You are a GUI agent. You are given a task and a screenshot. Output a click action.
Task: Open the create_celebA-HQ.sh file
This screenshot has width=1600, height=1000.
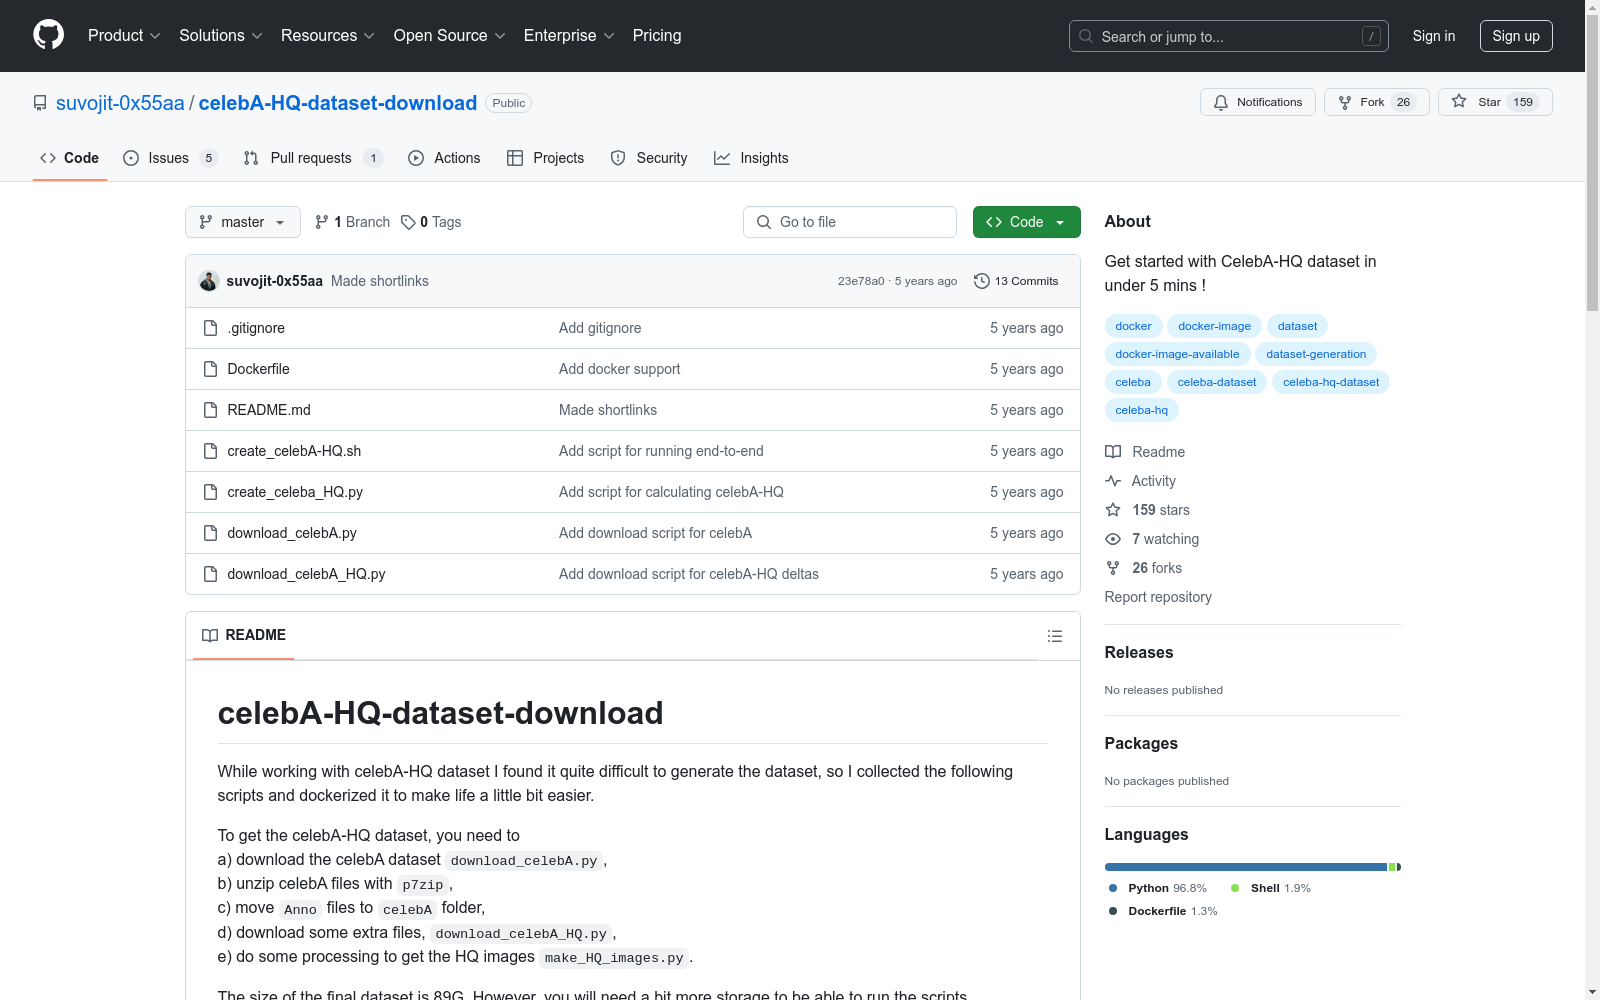[294, 451]
